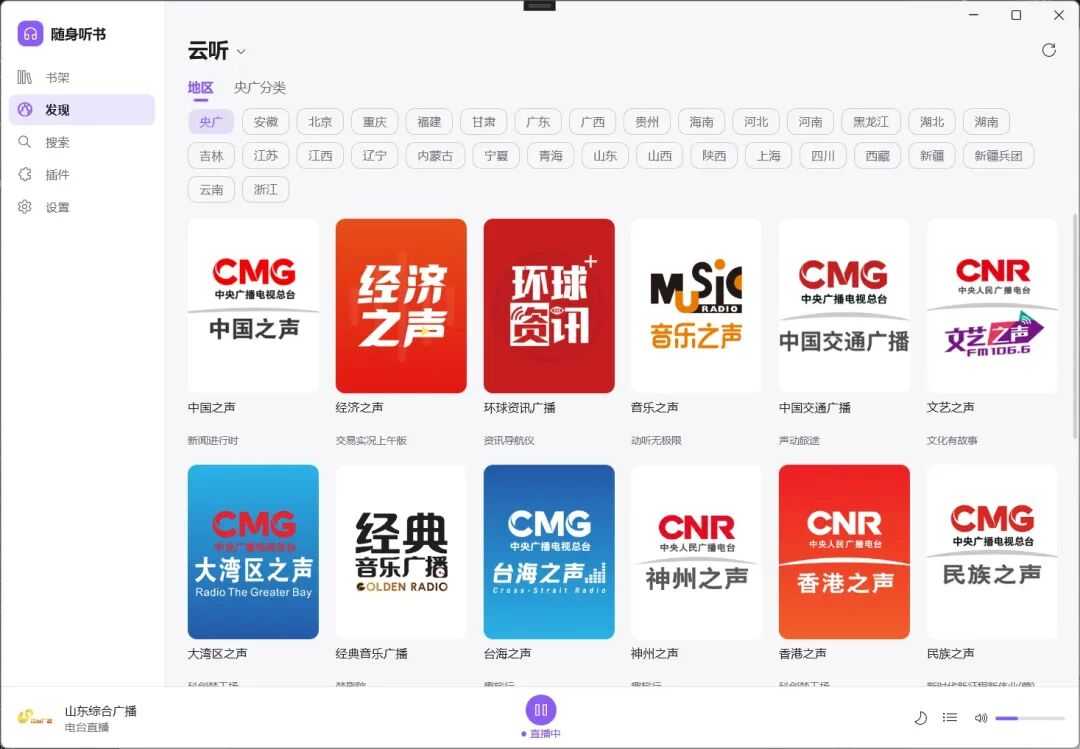The width and height of the screenshot is (1080, 749).
Task: Refresh the station list with reload icon
Action: pos(1048,50)
